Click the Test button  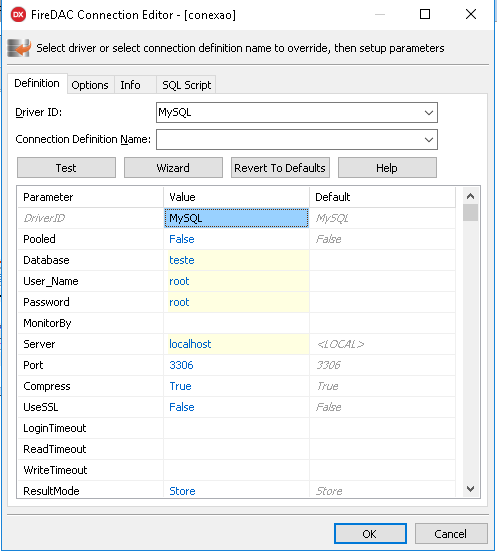66,168
